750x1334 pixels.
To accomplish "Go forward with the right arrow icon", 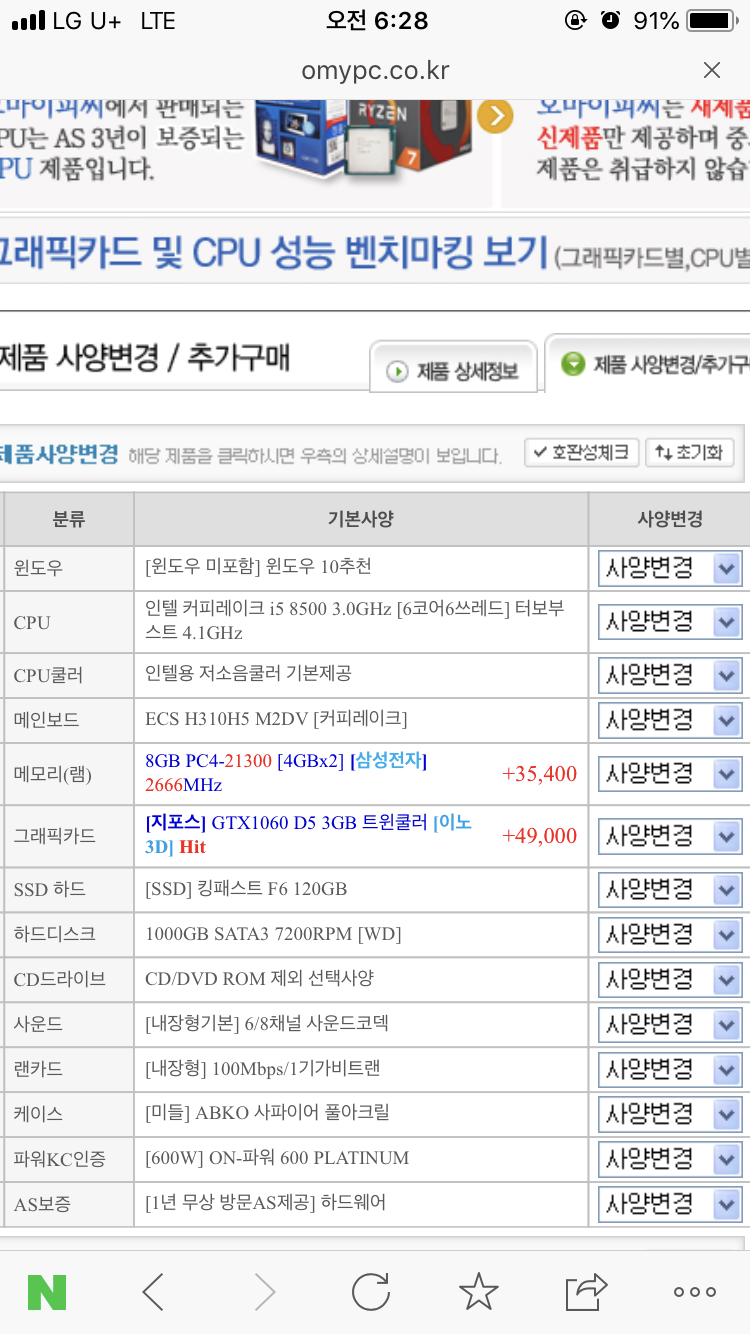I will pyautogui.click(x=264, y=1292).
